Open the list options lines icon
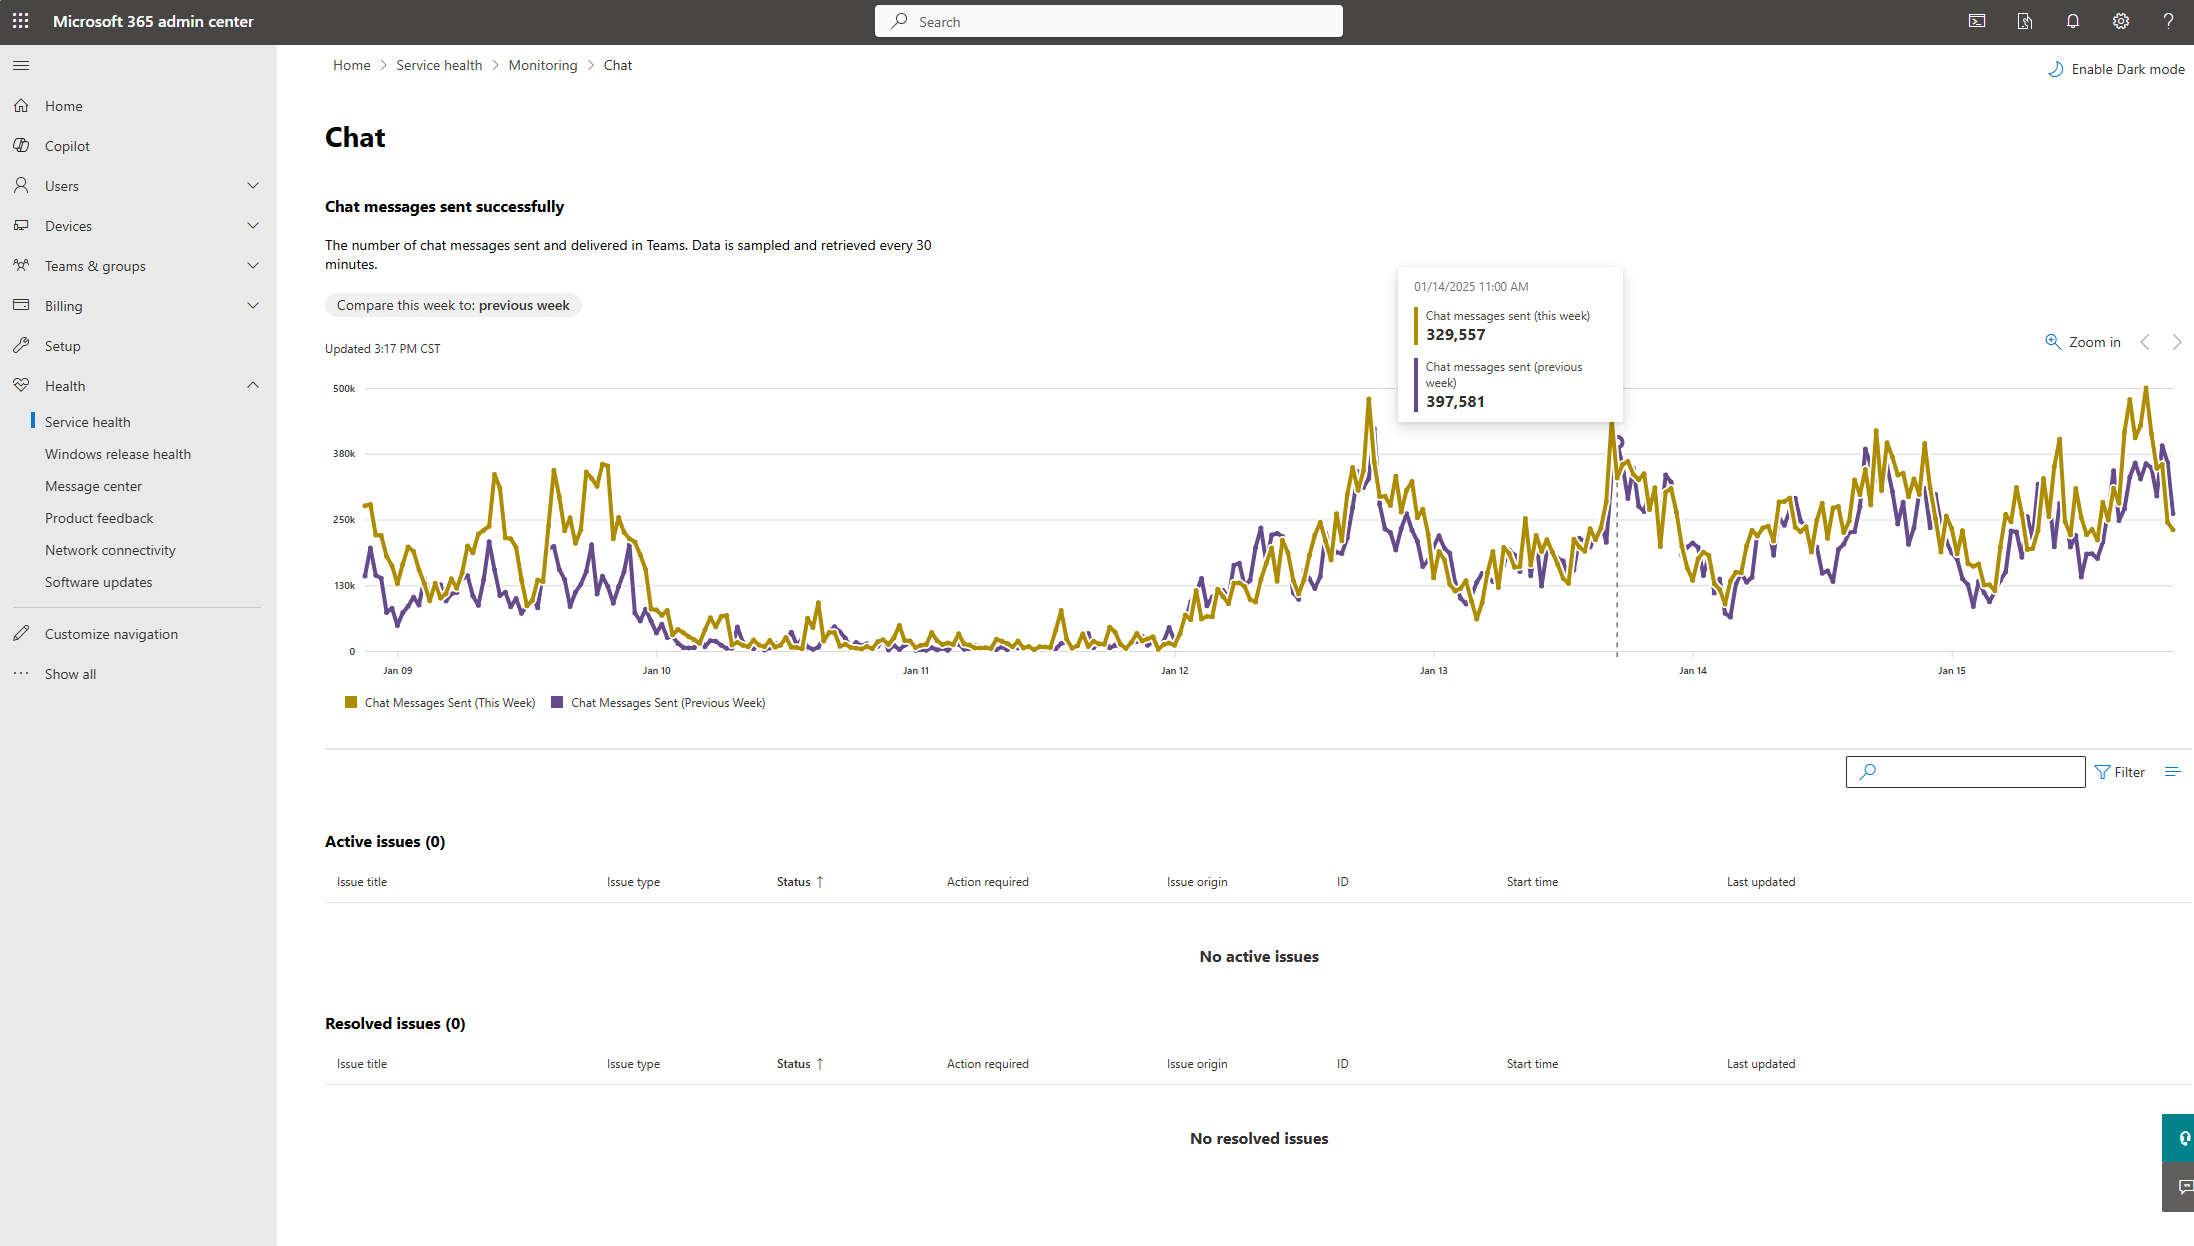Screen dimensions: 2194x1246 click(2172, 772)
